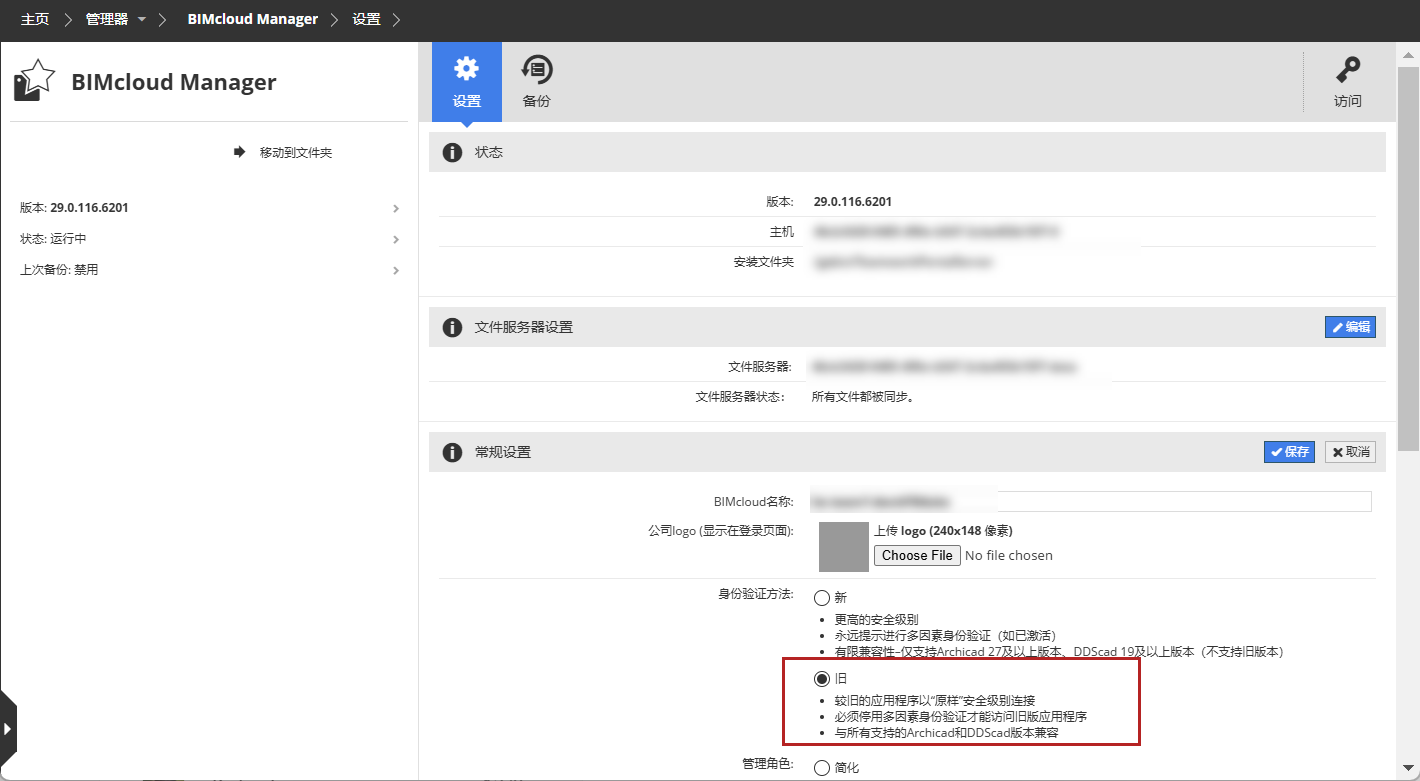1420x781 pixels.
Task: Click the 编辑 button for file server settings
Action: click(x=1350, y=327)
